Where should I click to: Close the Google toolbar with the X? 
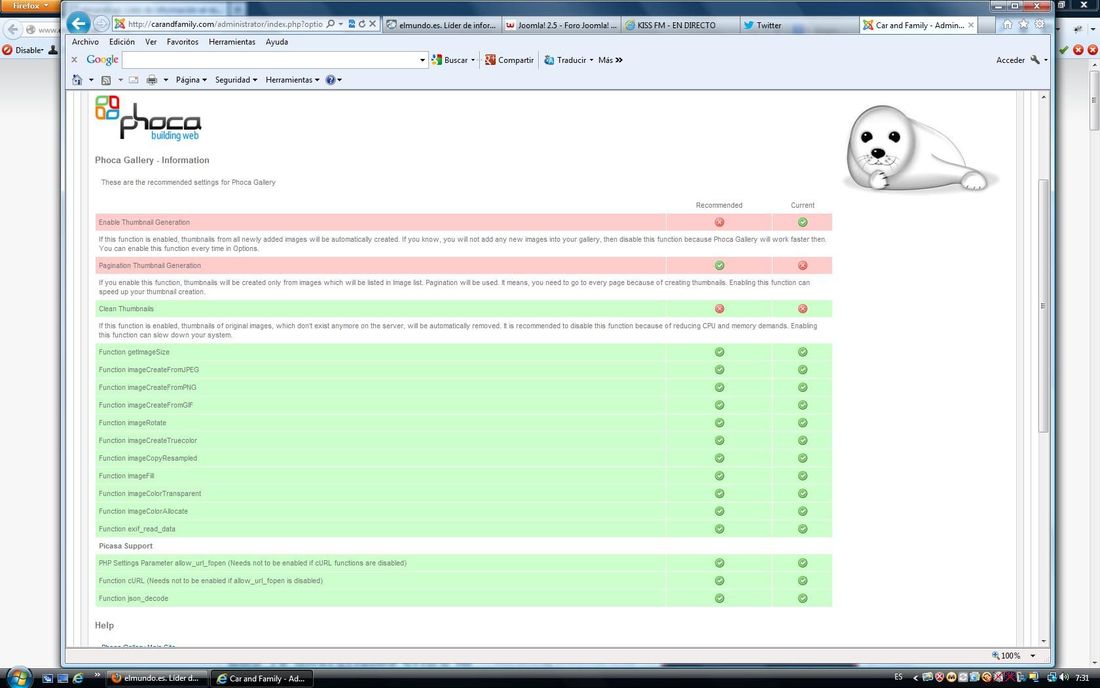74,60
